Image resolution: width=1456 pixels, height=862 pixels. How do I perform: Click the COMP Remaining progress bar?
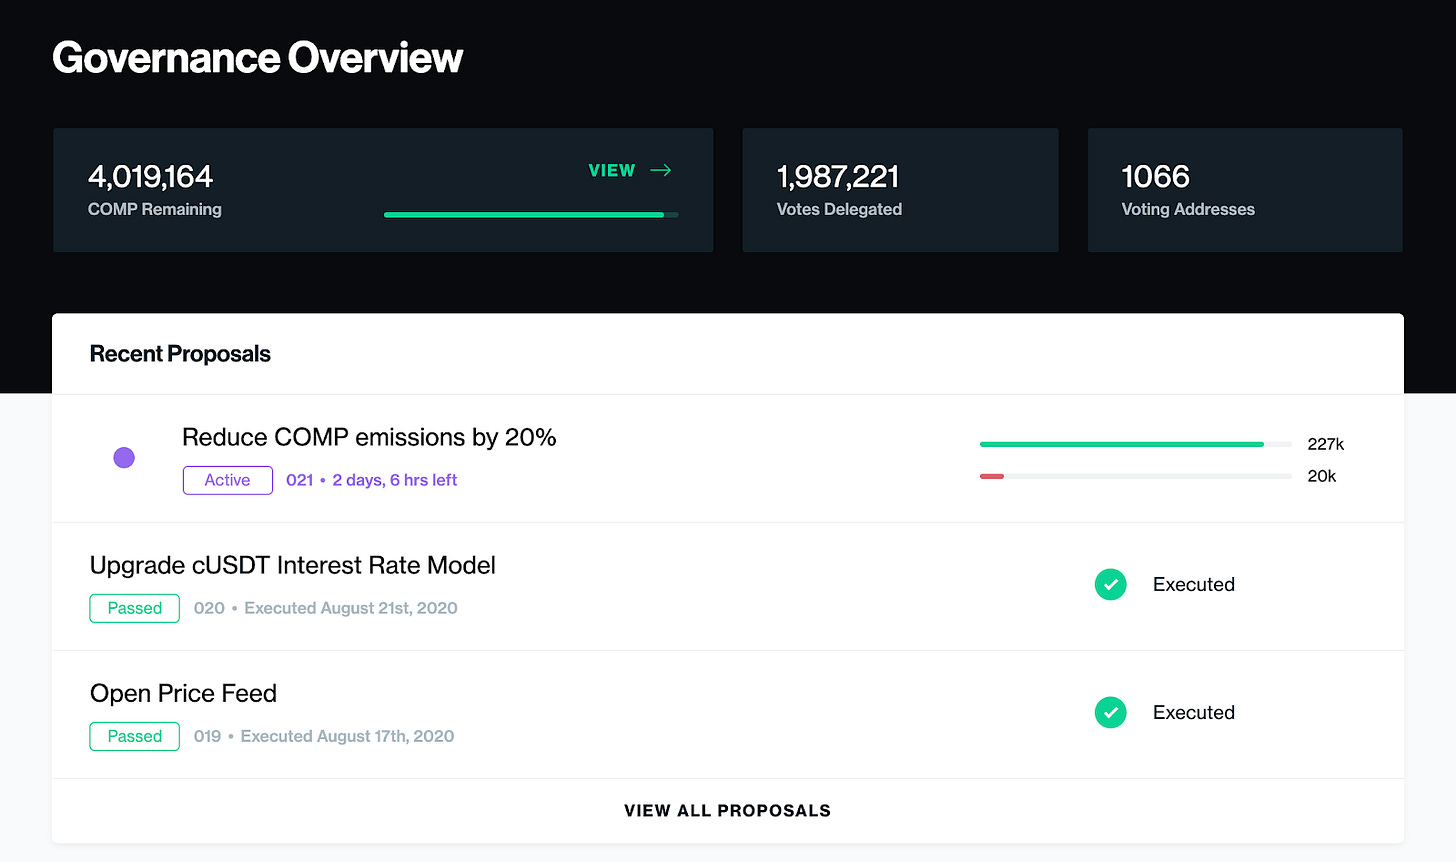coord(530,214)
